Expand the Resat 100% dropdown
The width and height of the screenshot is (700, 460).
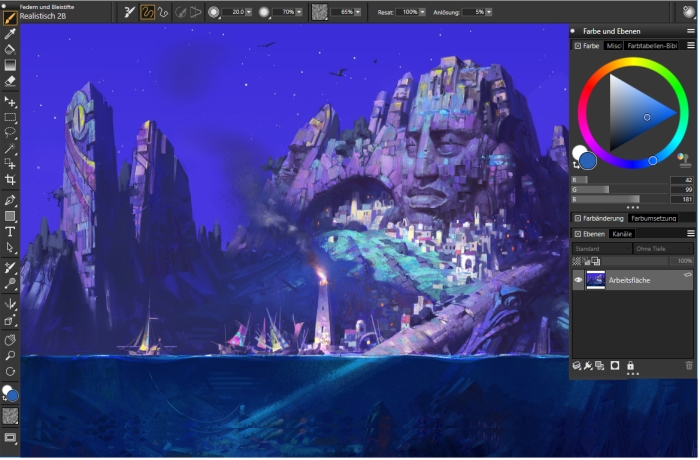(x=424, y=12)
